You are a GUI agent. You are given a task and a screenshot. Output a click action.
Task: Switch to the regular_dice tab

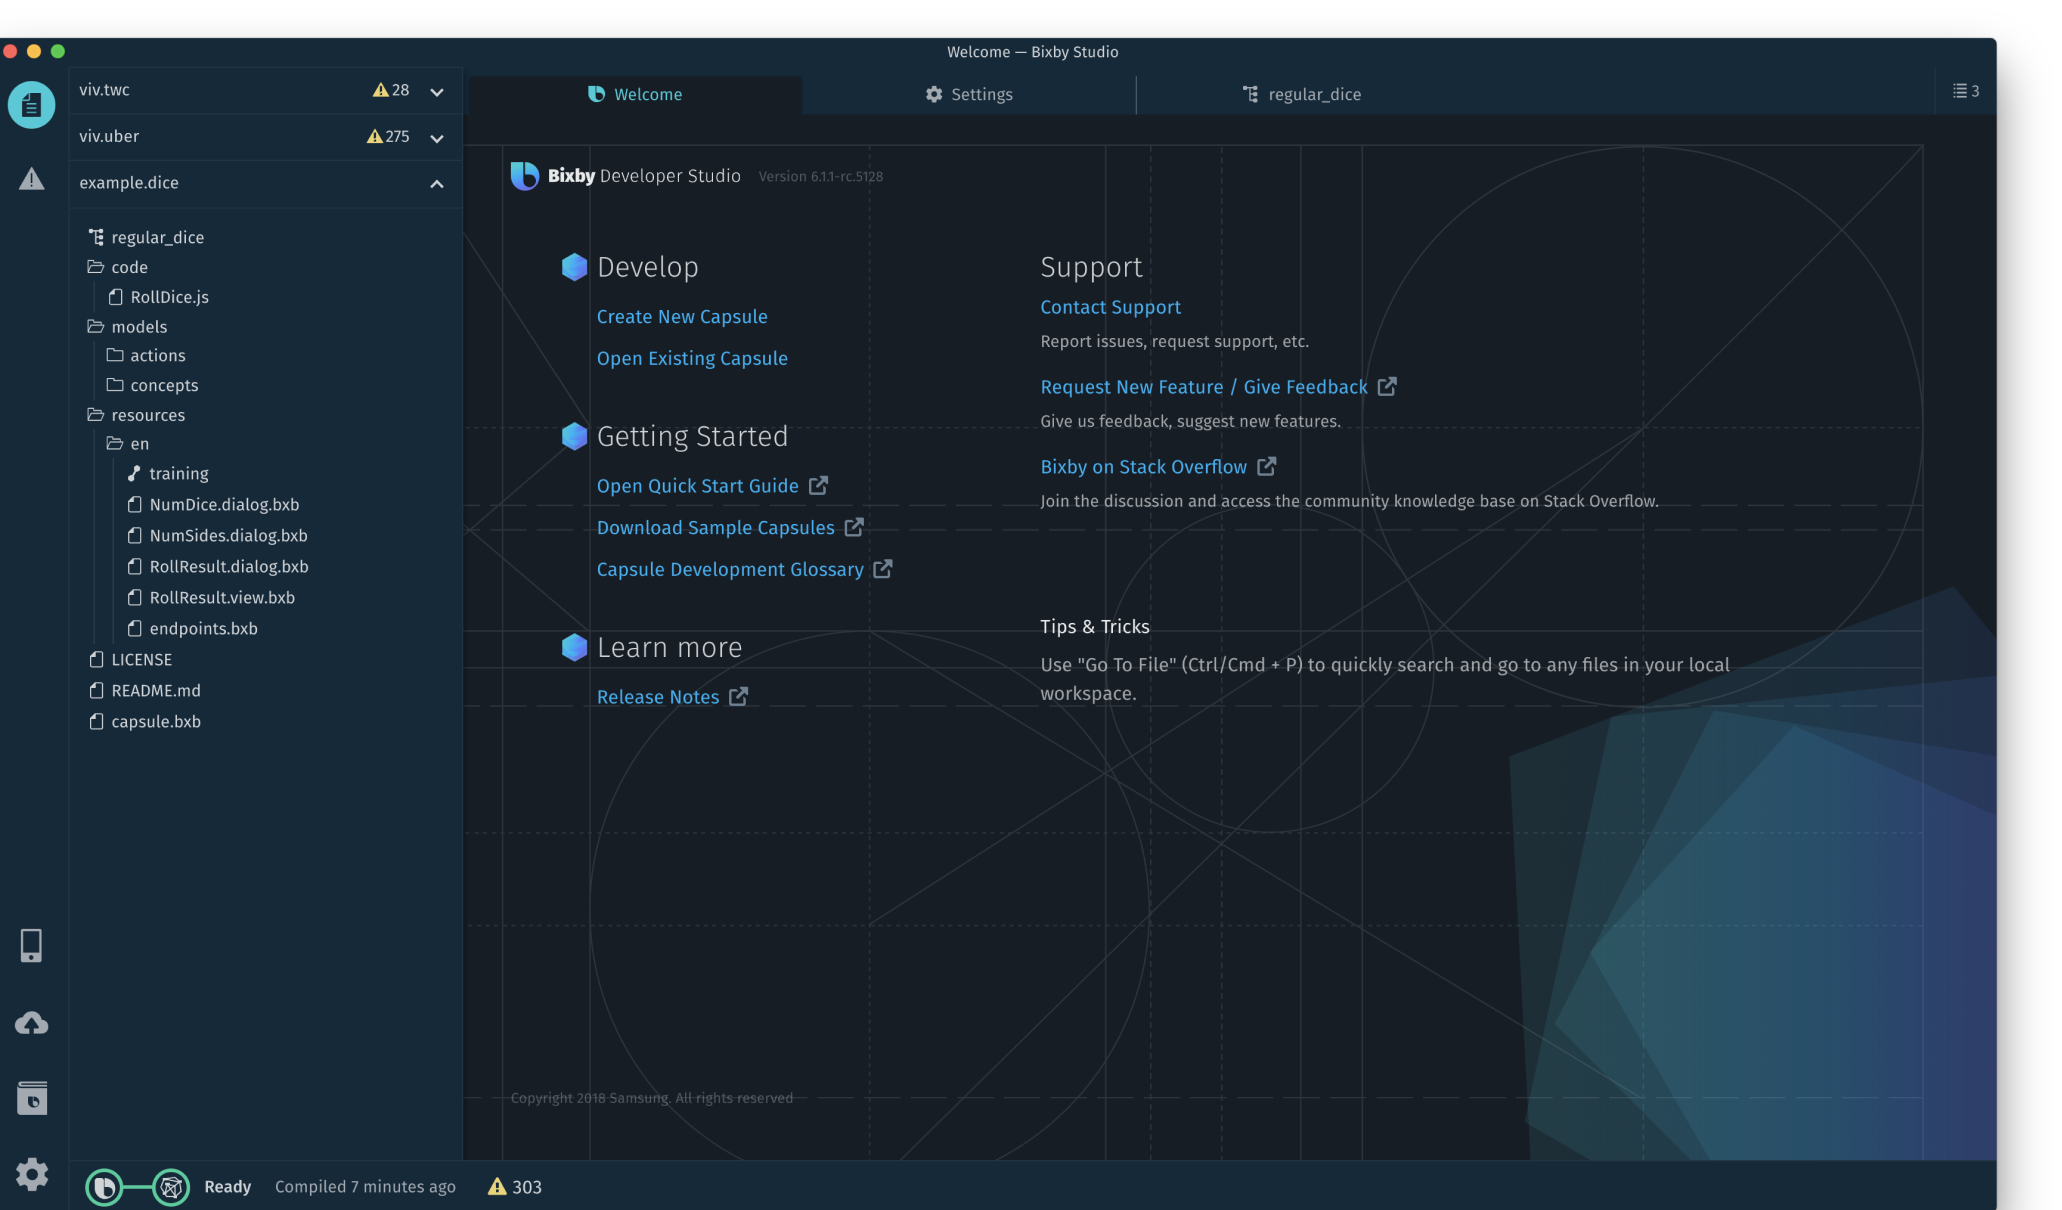pyautogui.click(x=1302, y=94)
